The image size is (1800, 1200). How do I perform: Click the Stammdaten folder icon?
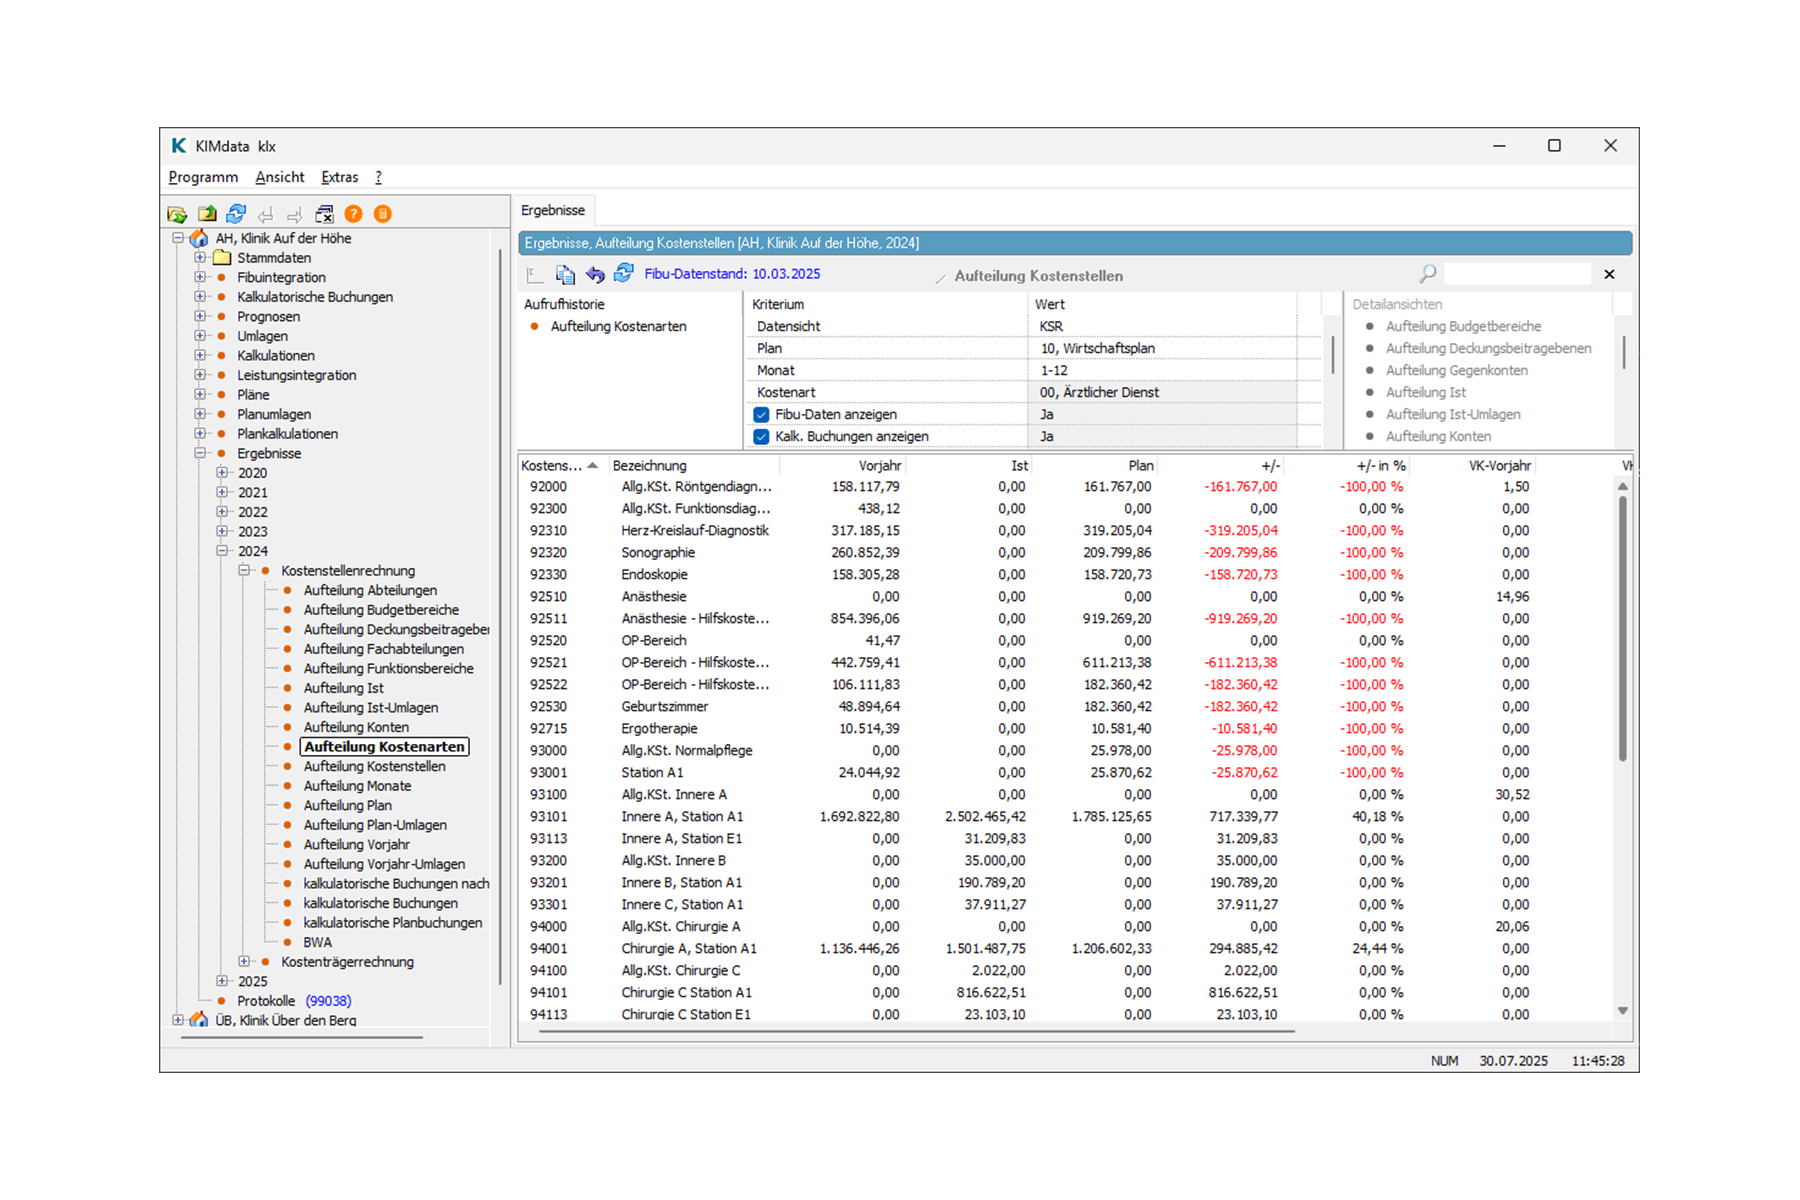pyautogui.click(x=222, y=258)
